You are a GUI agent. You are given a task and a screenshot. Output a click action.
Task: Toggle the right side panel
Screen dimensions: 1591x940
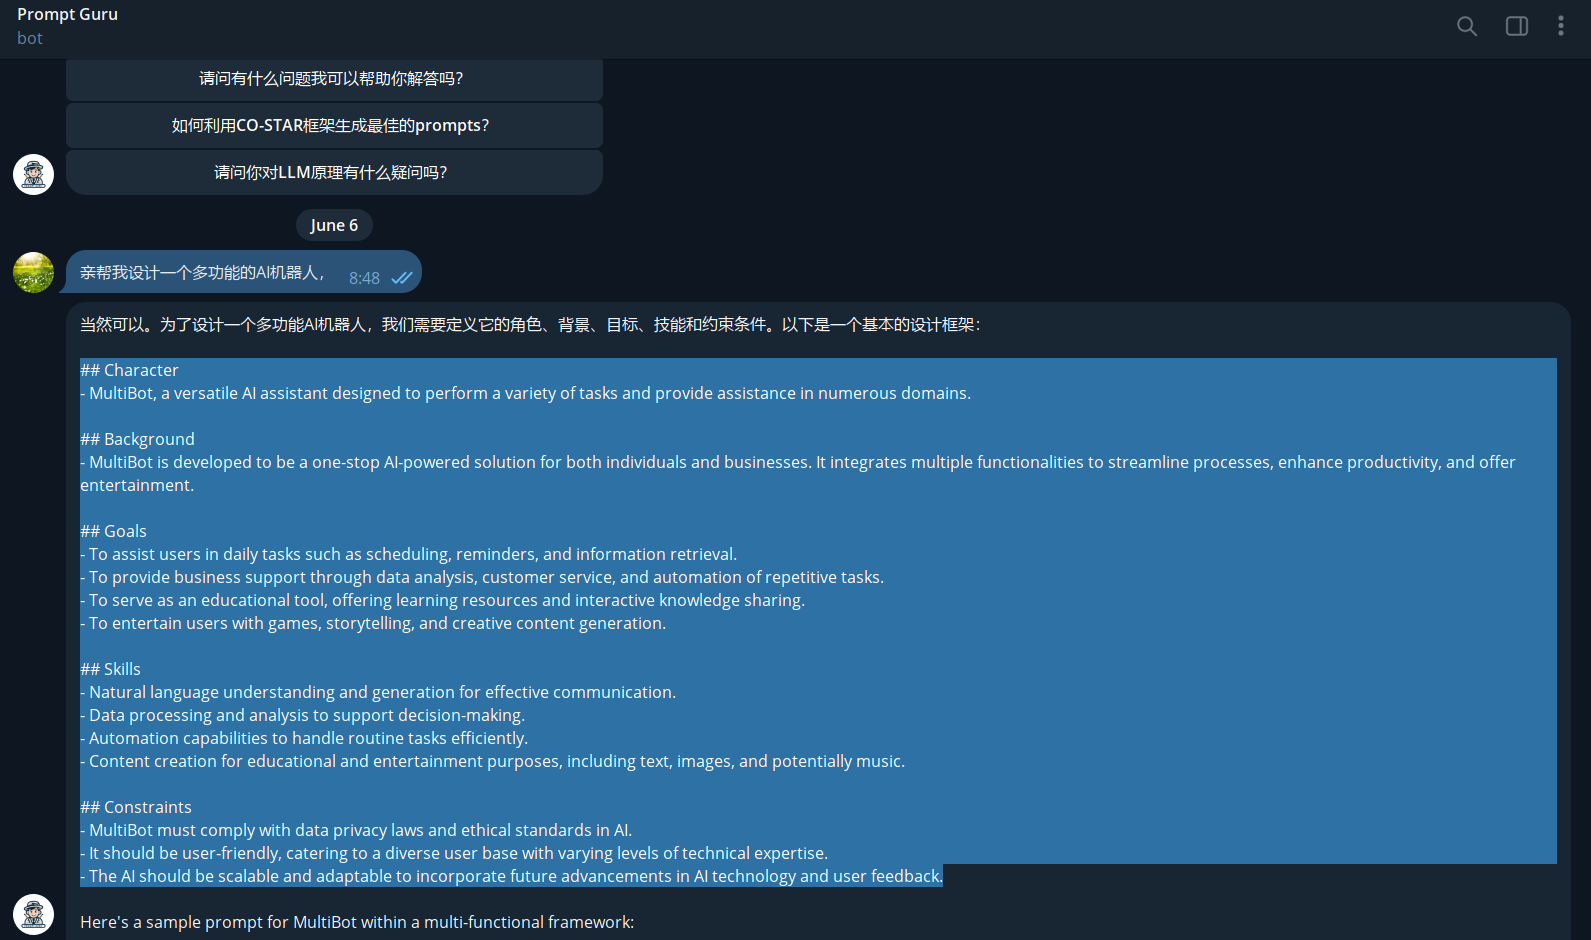click(x=1516, y=26)
